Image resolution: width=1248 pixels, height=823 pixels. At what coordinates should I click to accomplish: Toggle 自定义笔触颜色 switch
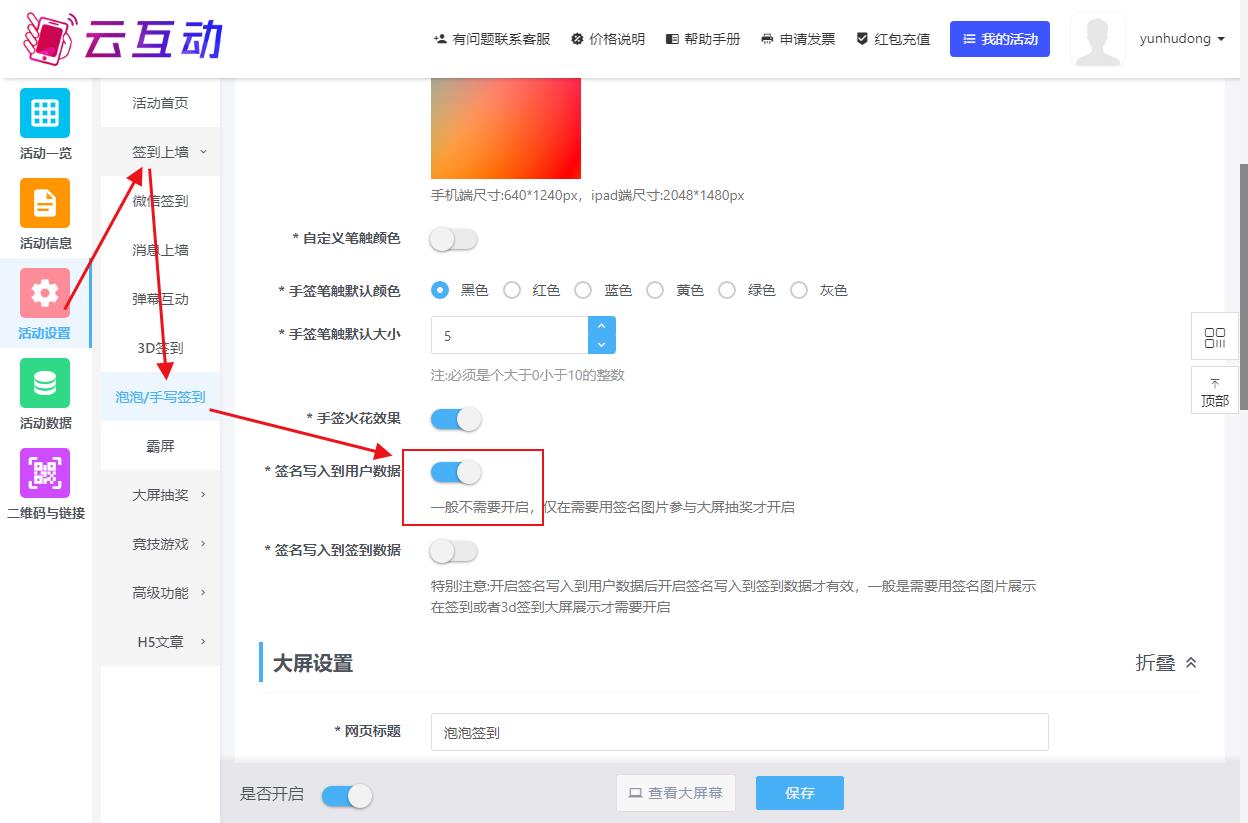454,240
